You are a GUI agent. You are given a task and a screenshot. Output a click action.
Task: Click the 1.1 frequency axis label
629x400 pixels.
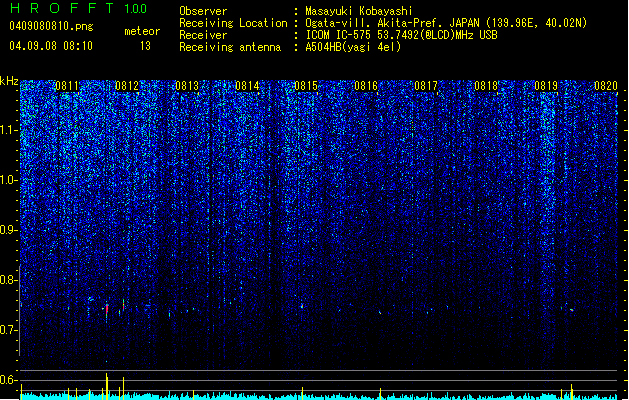[9, 130]
